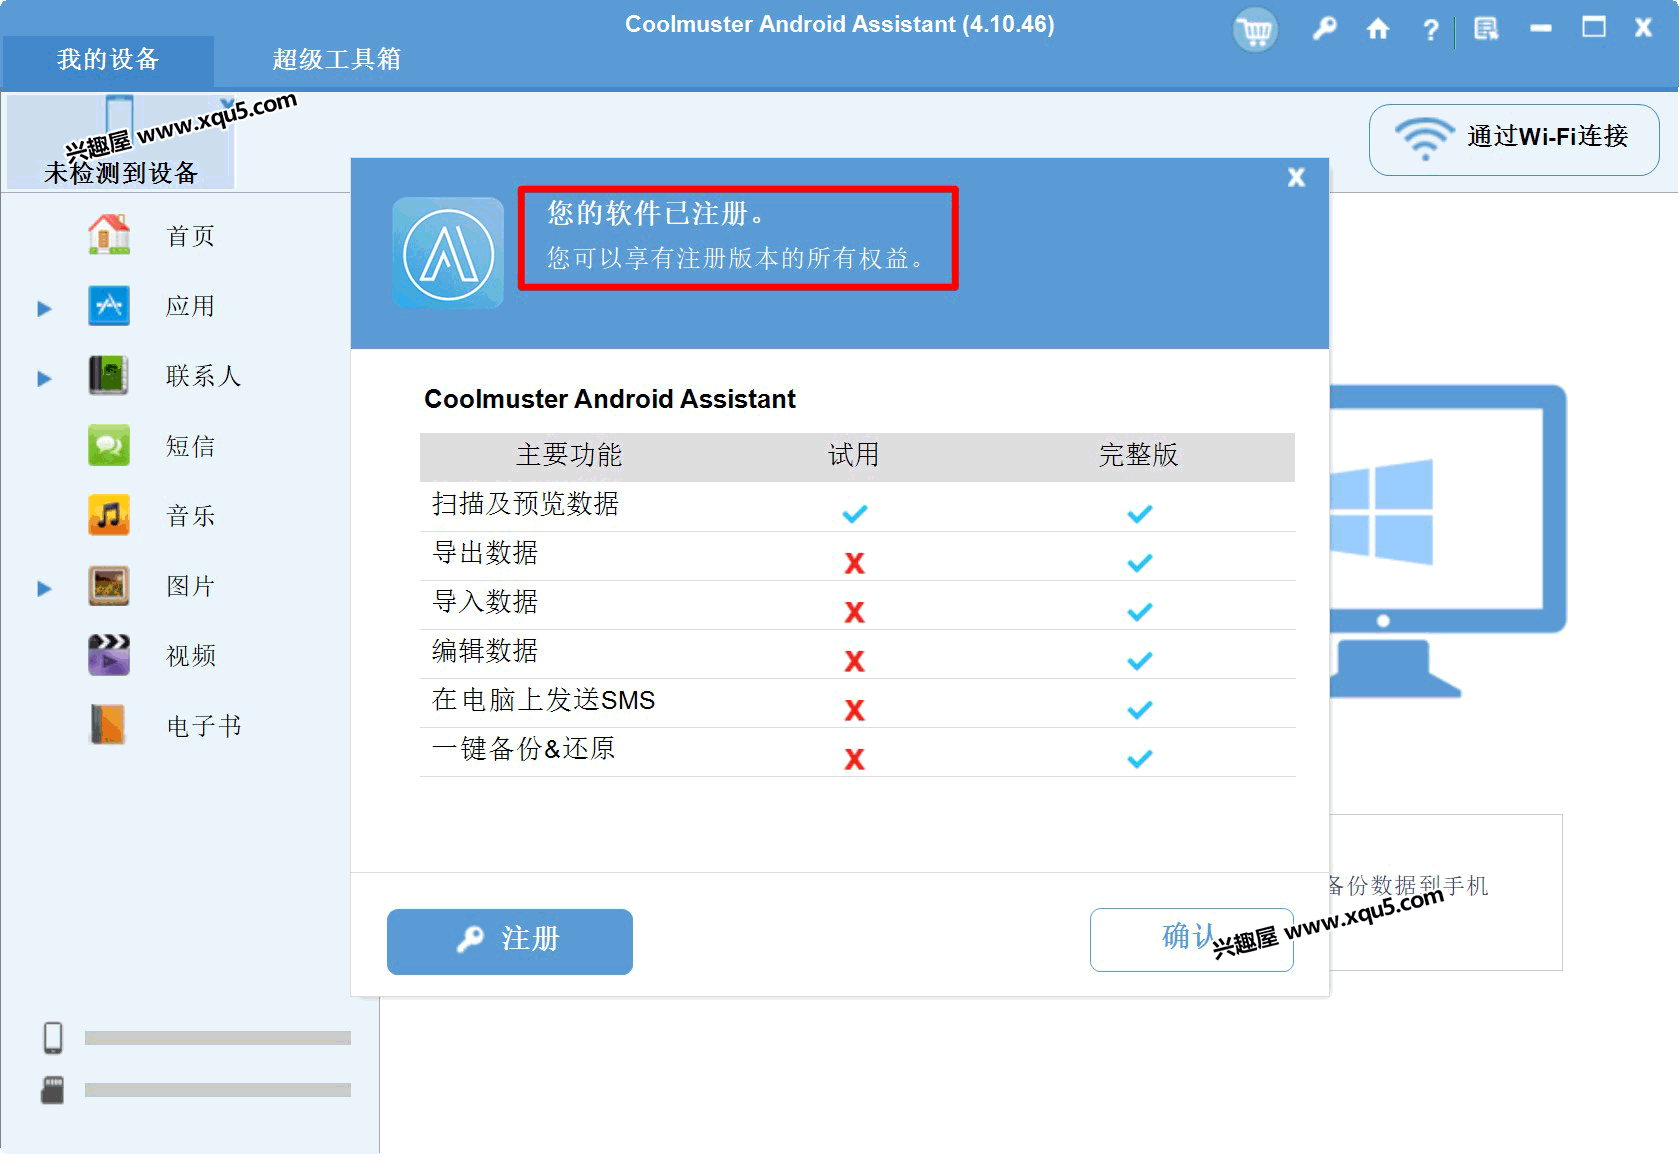
Task: Expand the 联系人 tree node
Action: click(x=44, y=378)
